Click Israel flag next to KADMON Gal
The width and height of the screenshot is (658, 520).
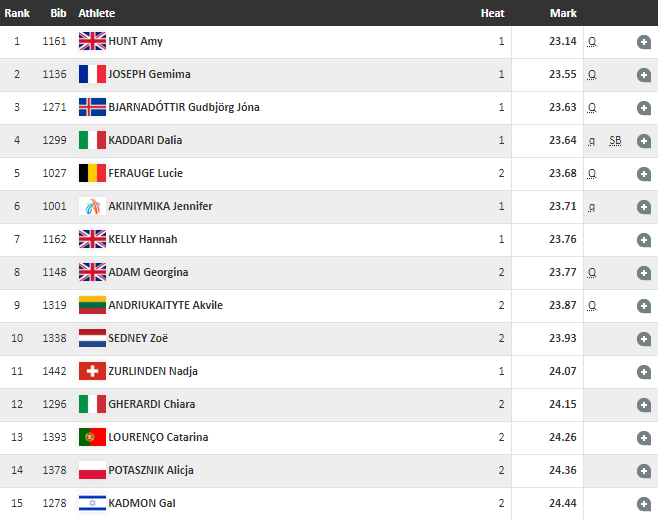[x=92, y=503]
